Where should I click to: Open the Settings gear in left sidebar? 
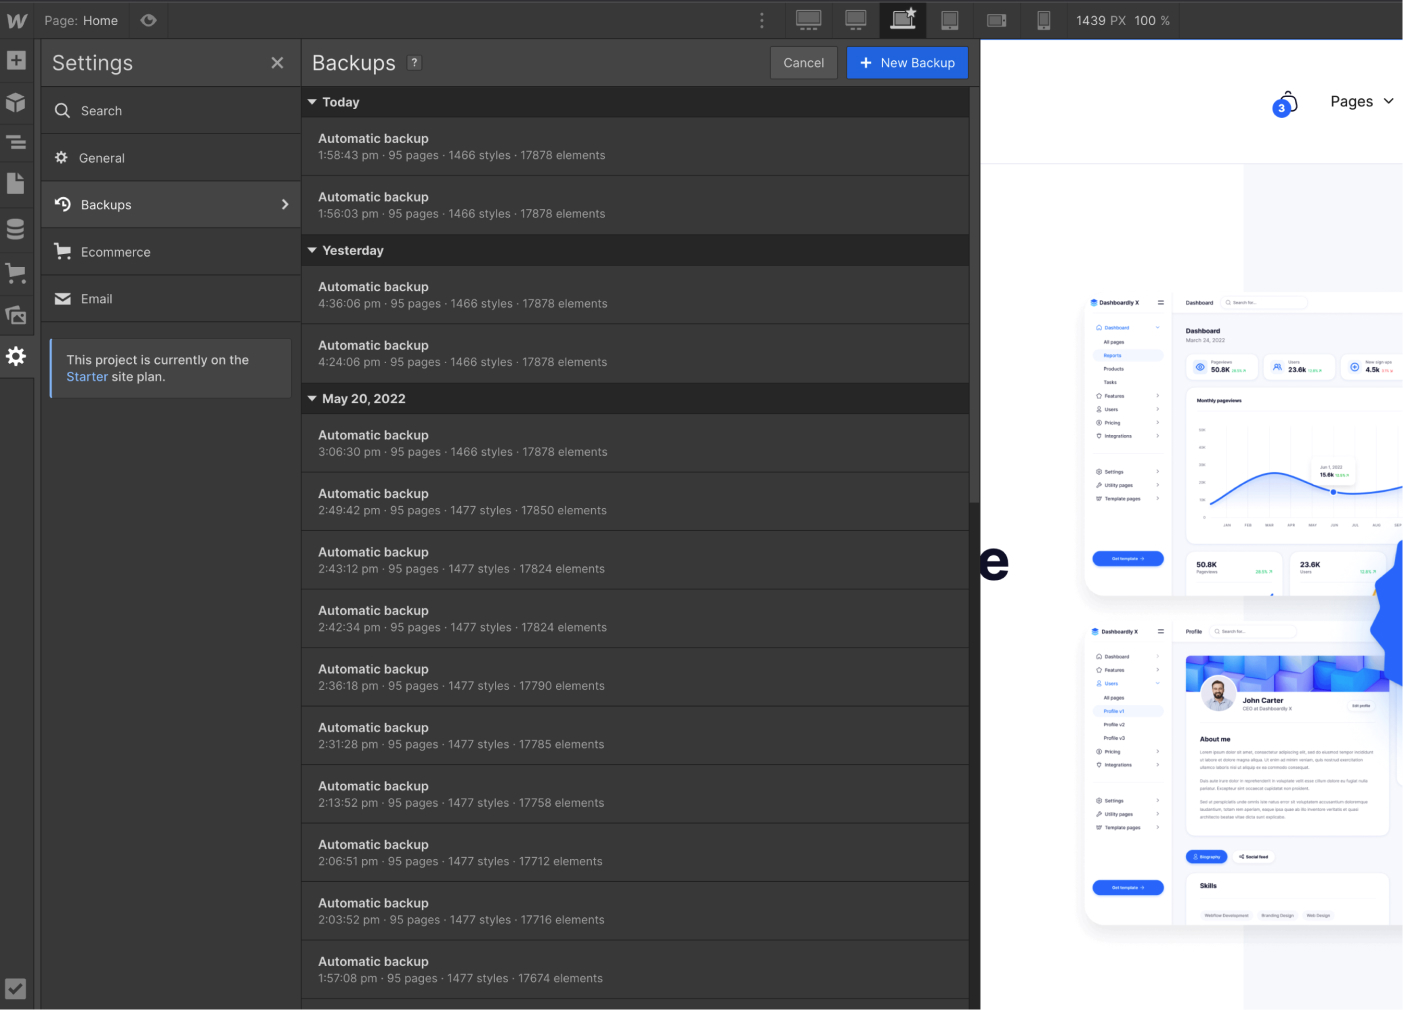pyautogui.click(x=16, y=356)
